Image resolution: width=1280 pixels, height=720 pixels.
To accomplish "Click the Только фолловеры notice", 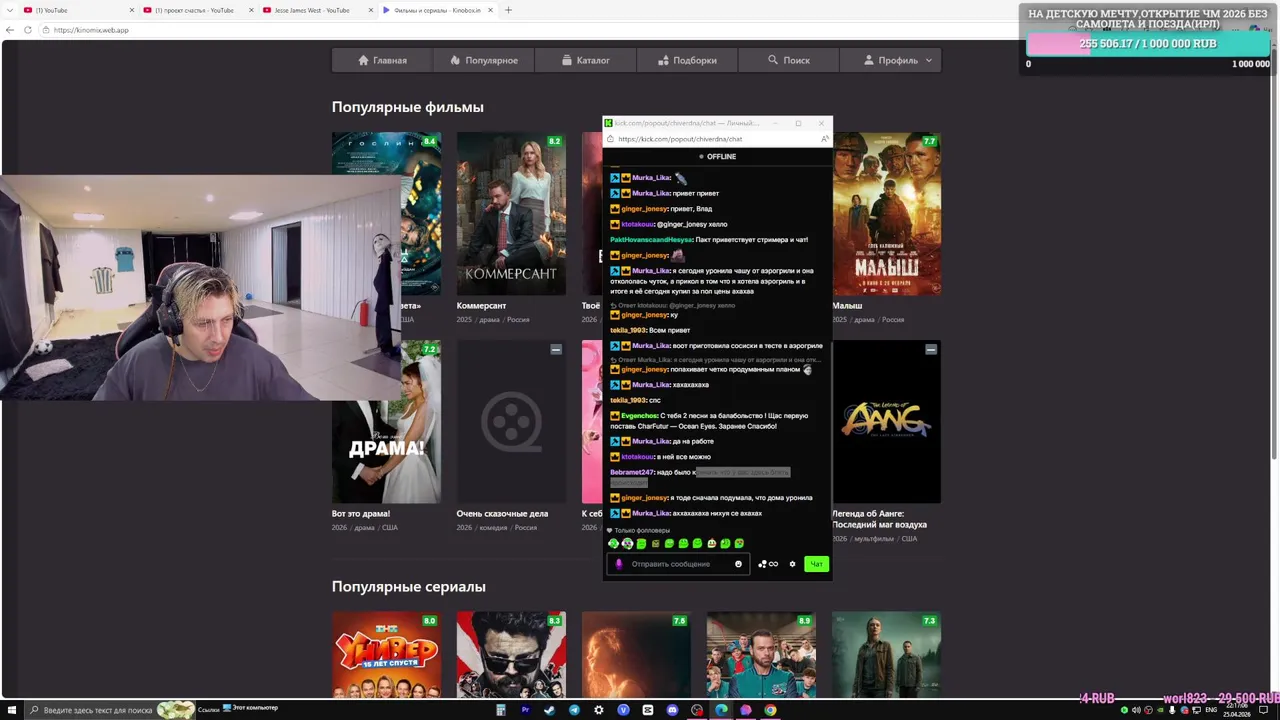I will (x=641, y=530).
